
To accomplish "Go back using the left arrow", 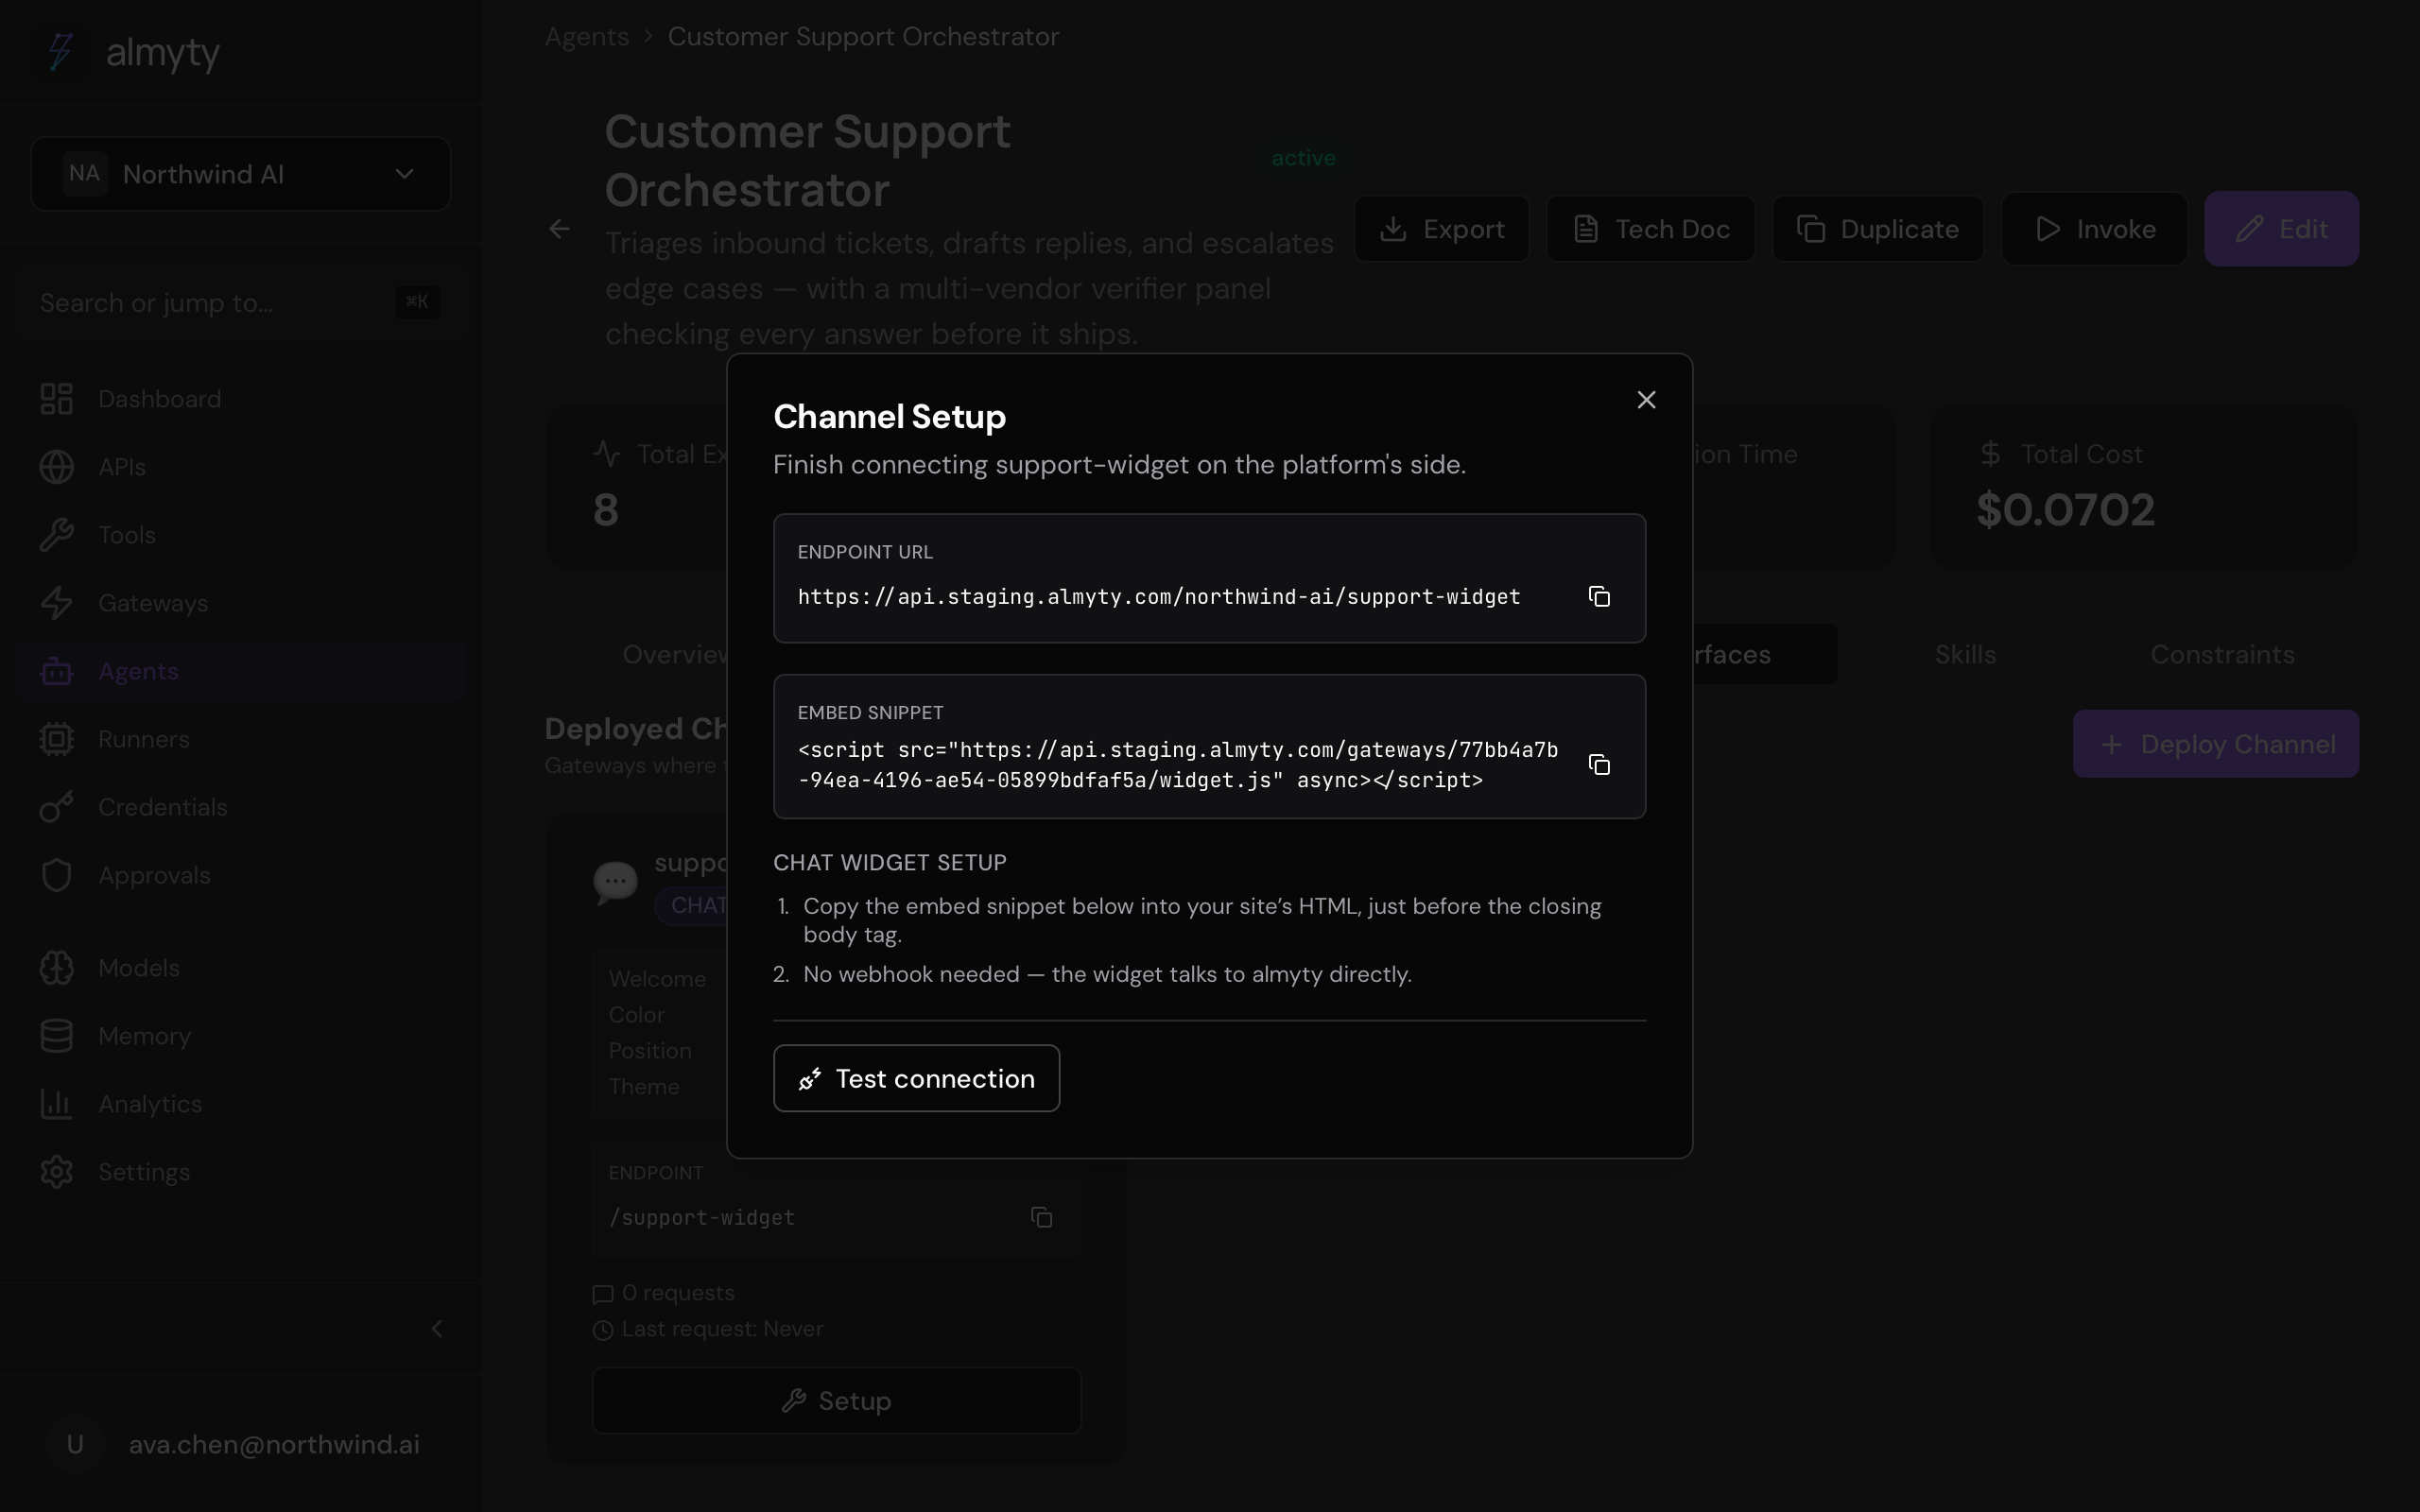I will 559,229.
